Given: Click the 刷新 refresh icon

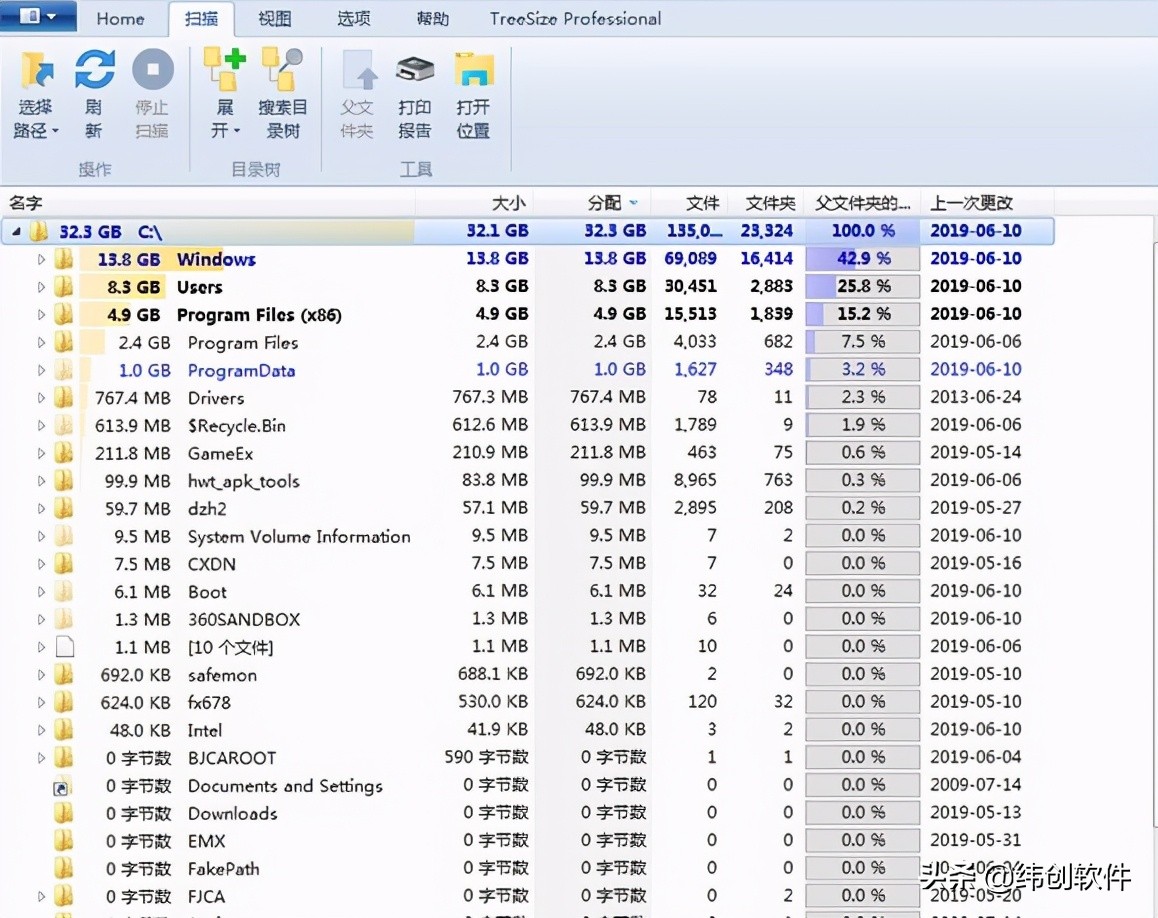Looking at the screenshot, I should click(x=94, y=72).
